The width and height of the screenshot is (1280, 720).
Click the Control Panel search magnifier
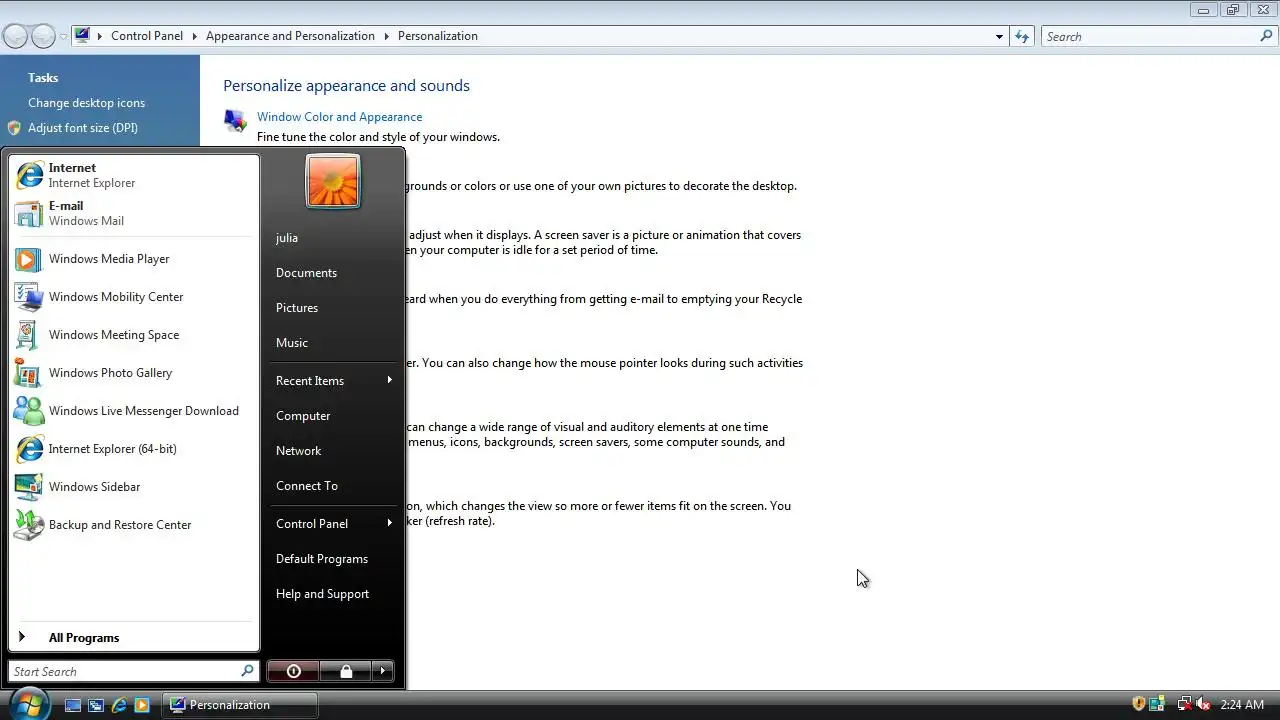(1266, 36)
